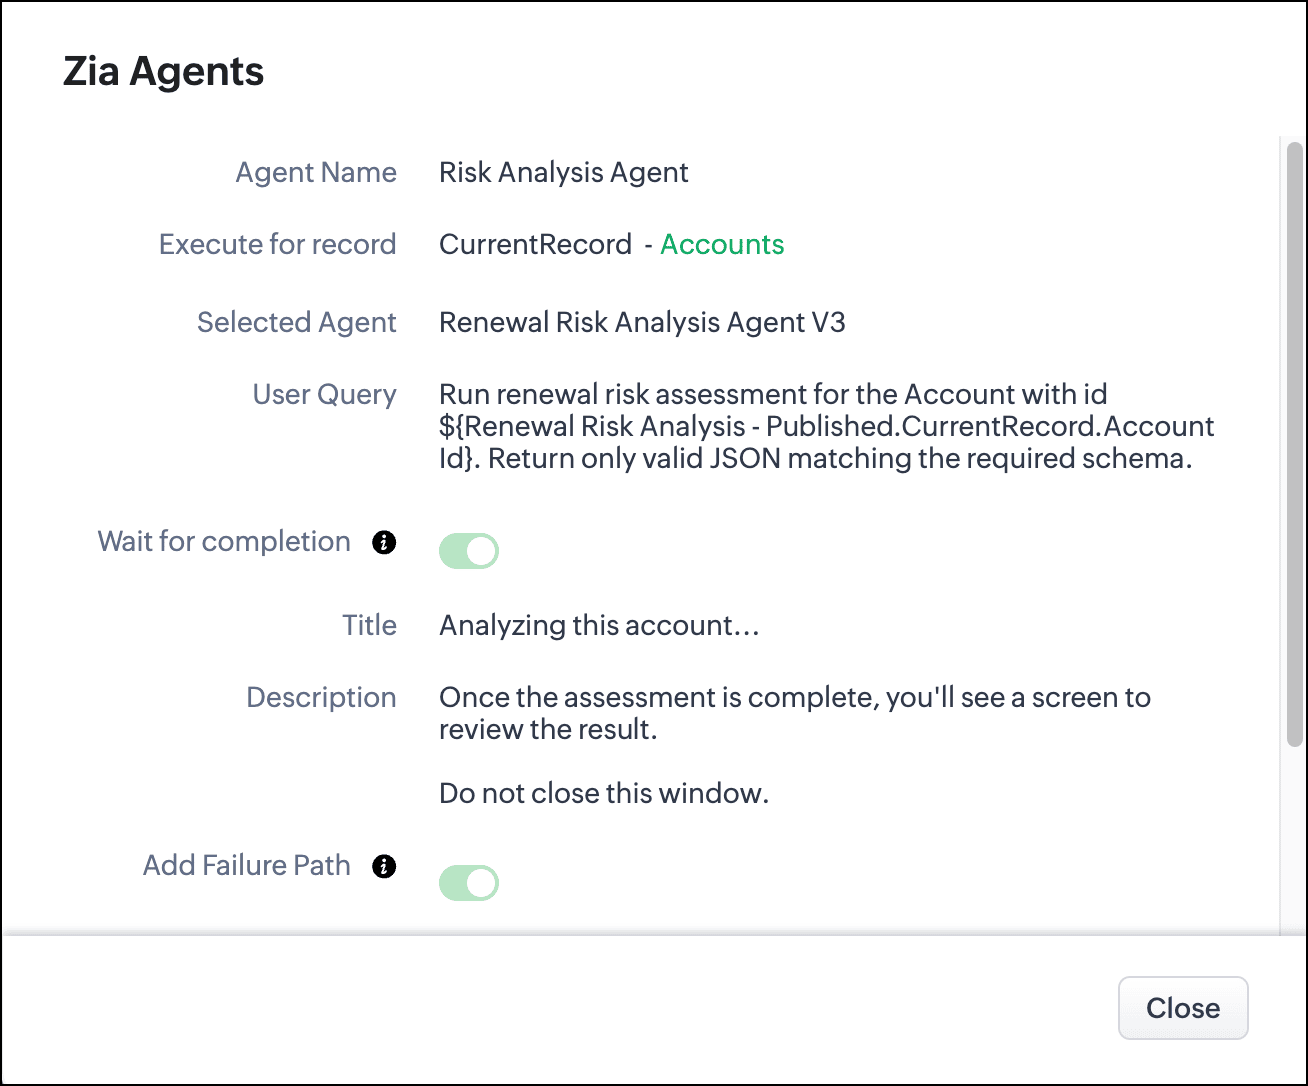Click the Analyzing this account... title value

pos(599,625)
